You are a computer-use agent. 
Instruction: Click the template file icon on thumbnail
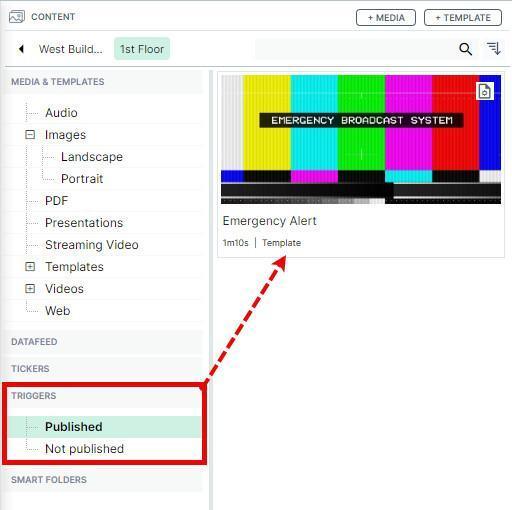484,91
